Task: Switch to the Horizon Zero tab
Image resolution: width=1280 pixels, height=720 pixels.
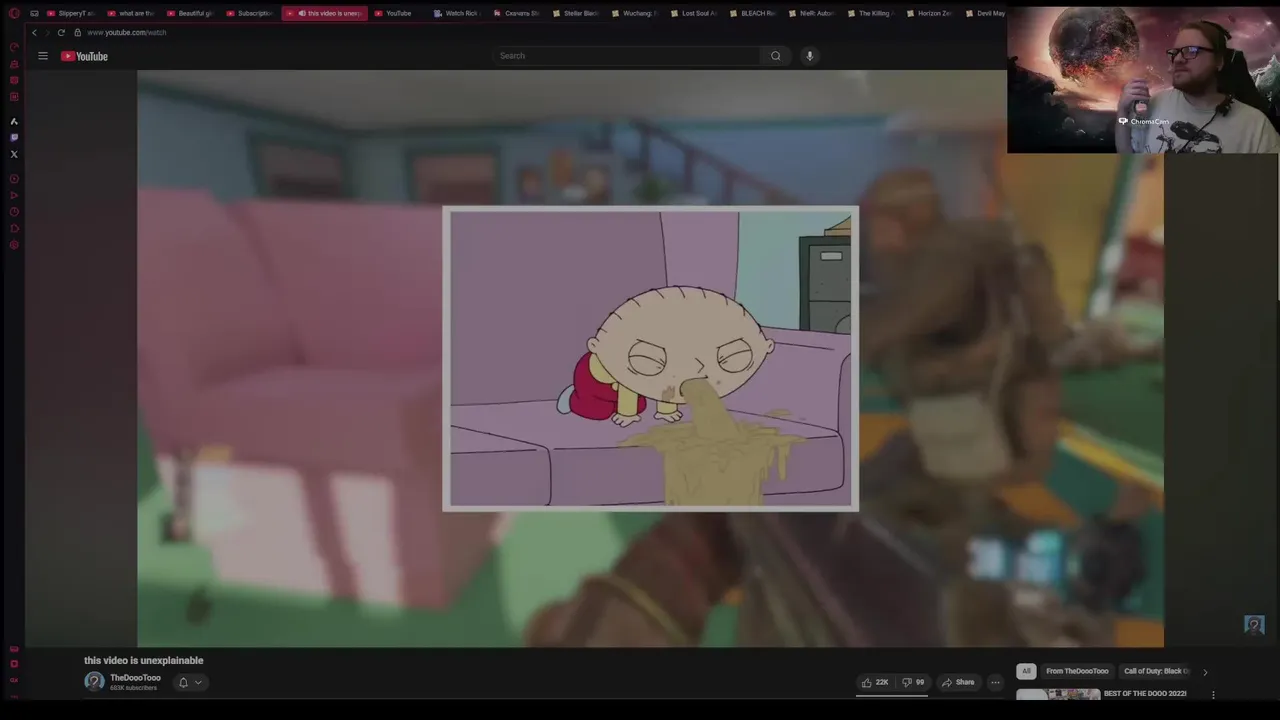Action: 929,13
